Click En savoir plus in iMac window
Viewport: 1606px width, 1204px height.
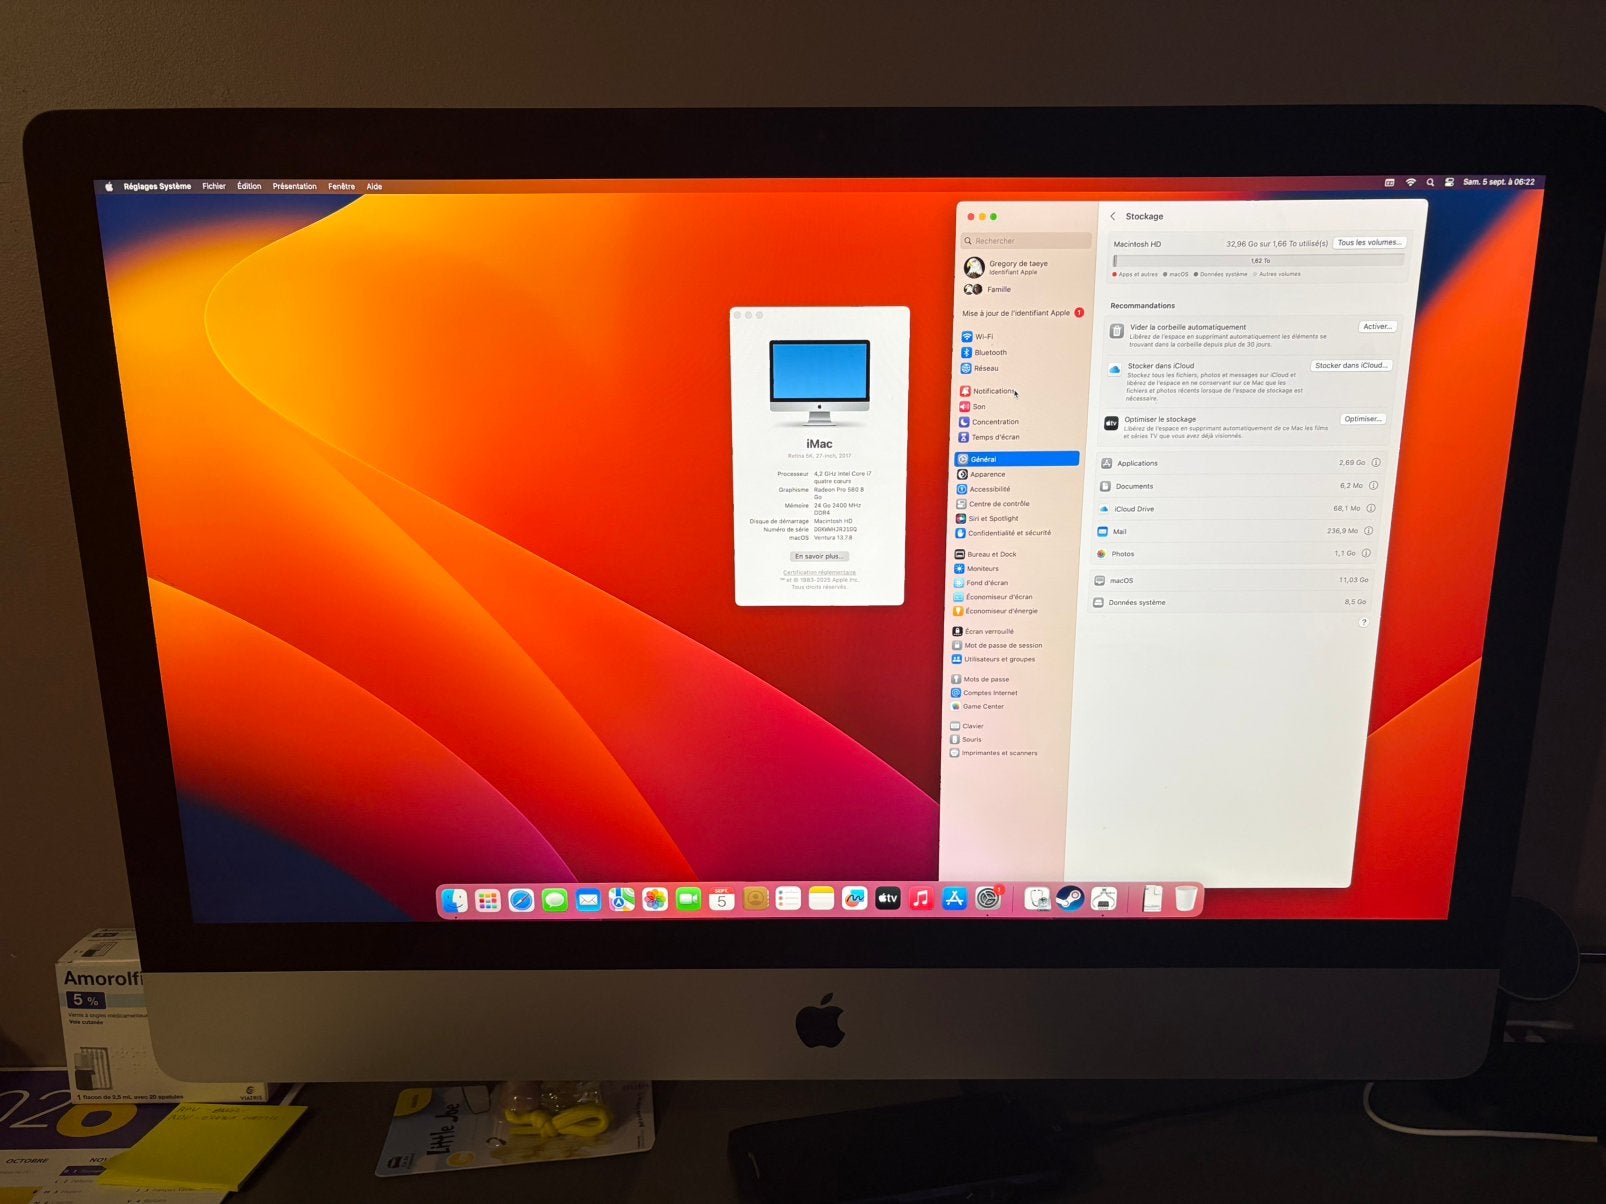819,556
